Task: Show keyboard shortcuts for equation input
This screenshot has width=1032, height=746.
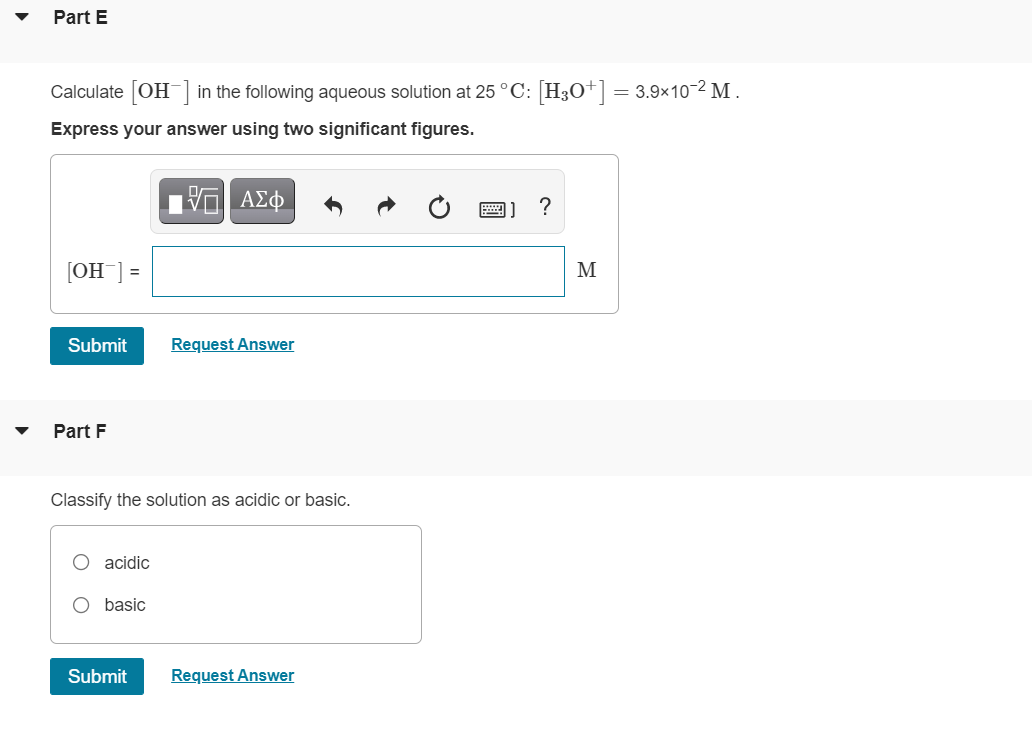Action: tap(496, 206)
